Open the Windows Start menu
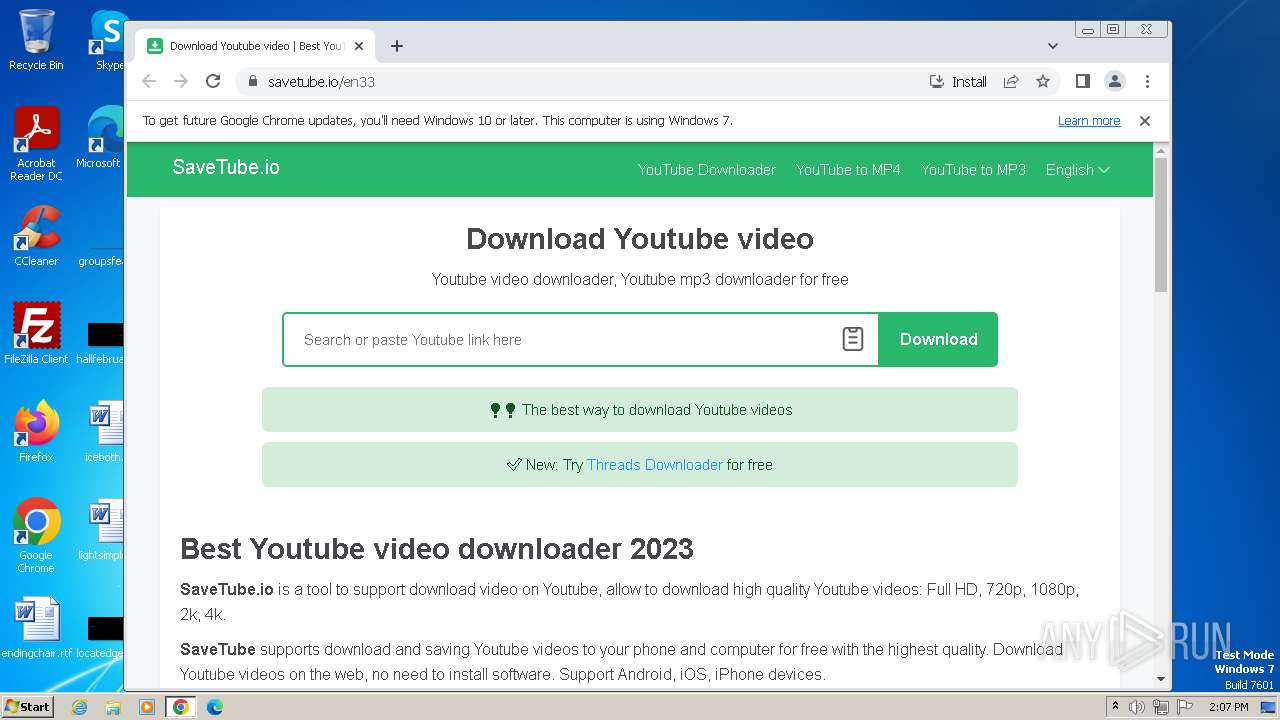This screenshot has height=720, width=1280. coord(27,707)
